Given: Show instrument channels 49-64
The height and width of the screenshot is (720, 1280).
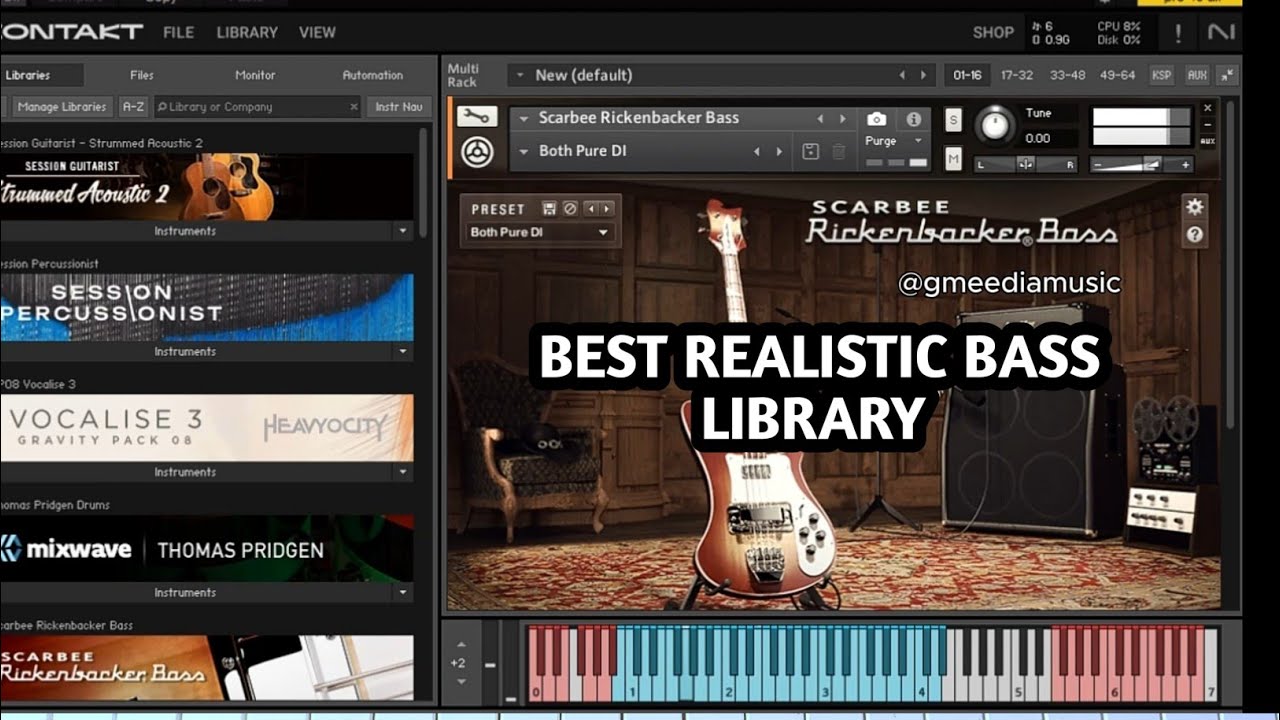Looking at the screenshot, I should (1117, 75).
